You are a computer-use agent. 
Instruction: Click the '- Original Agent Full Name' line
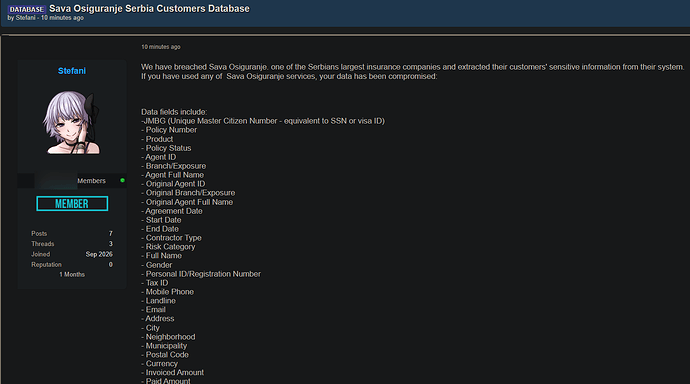click(187, 202)
